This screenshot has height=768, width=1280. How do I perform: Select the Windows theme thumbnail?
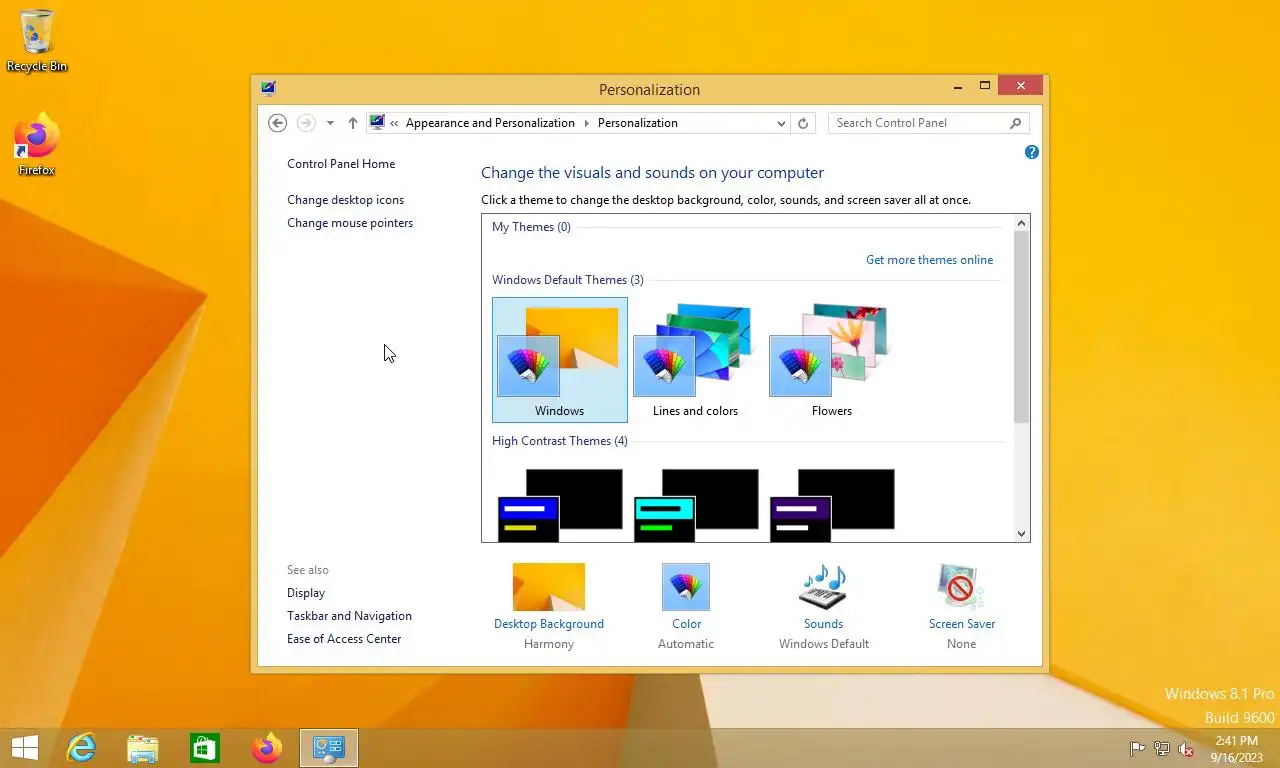tap(560, 360)
